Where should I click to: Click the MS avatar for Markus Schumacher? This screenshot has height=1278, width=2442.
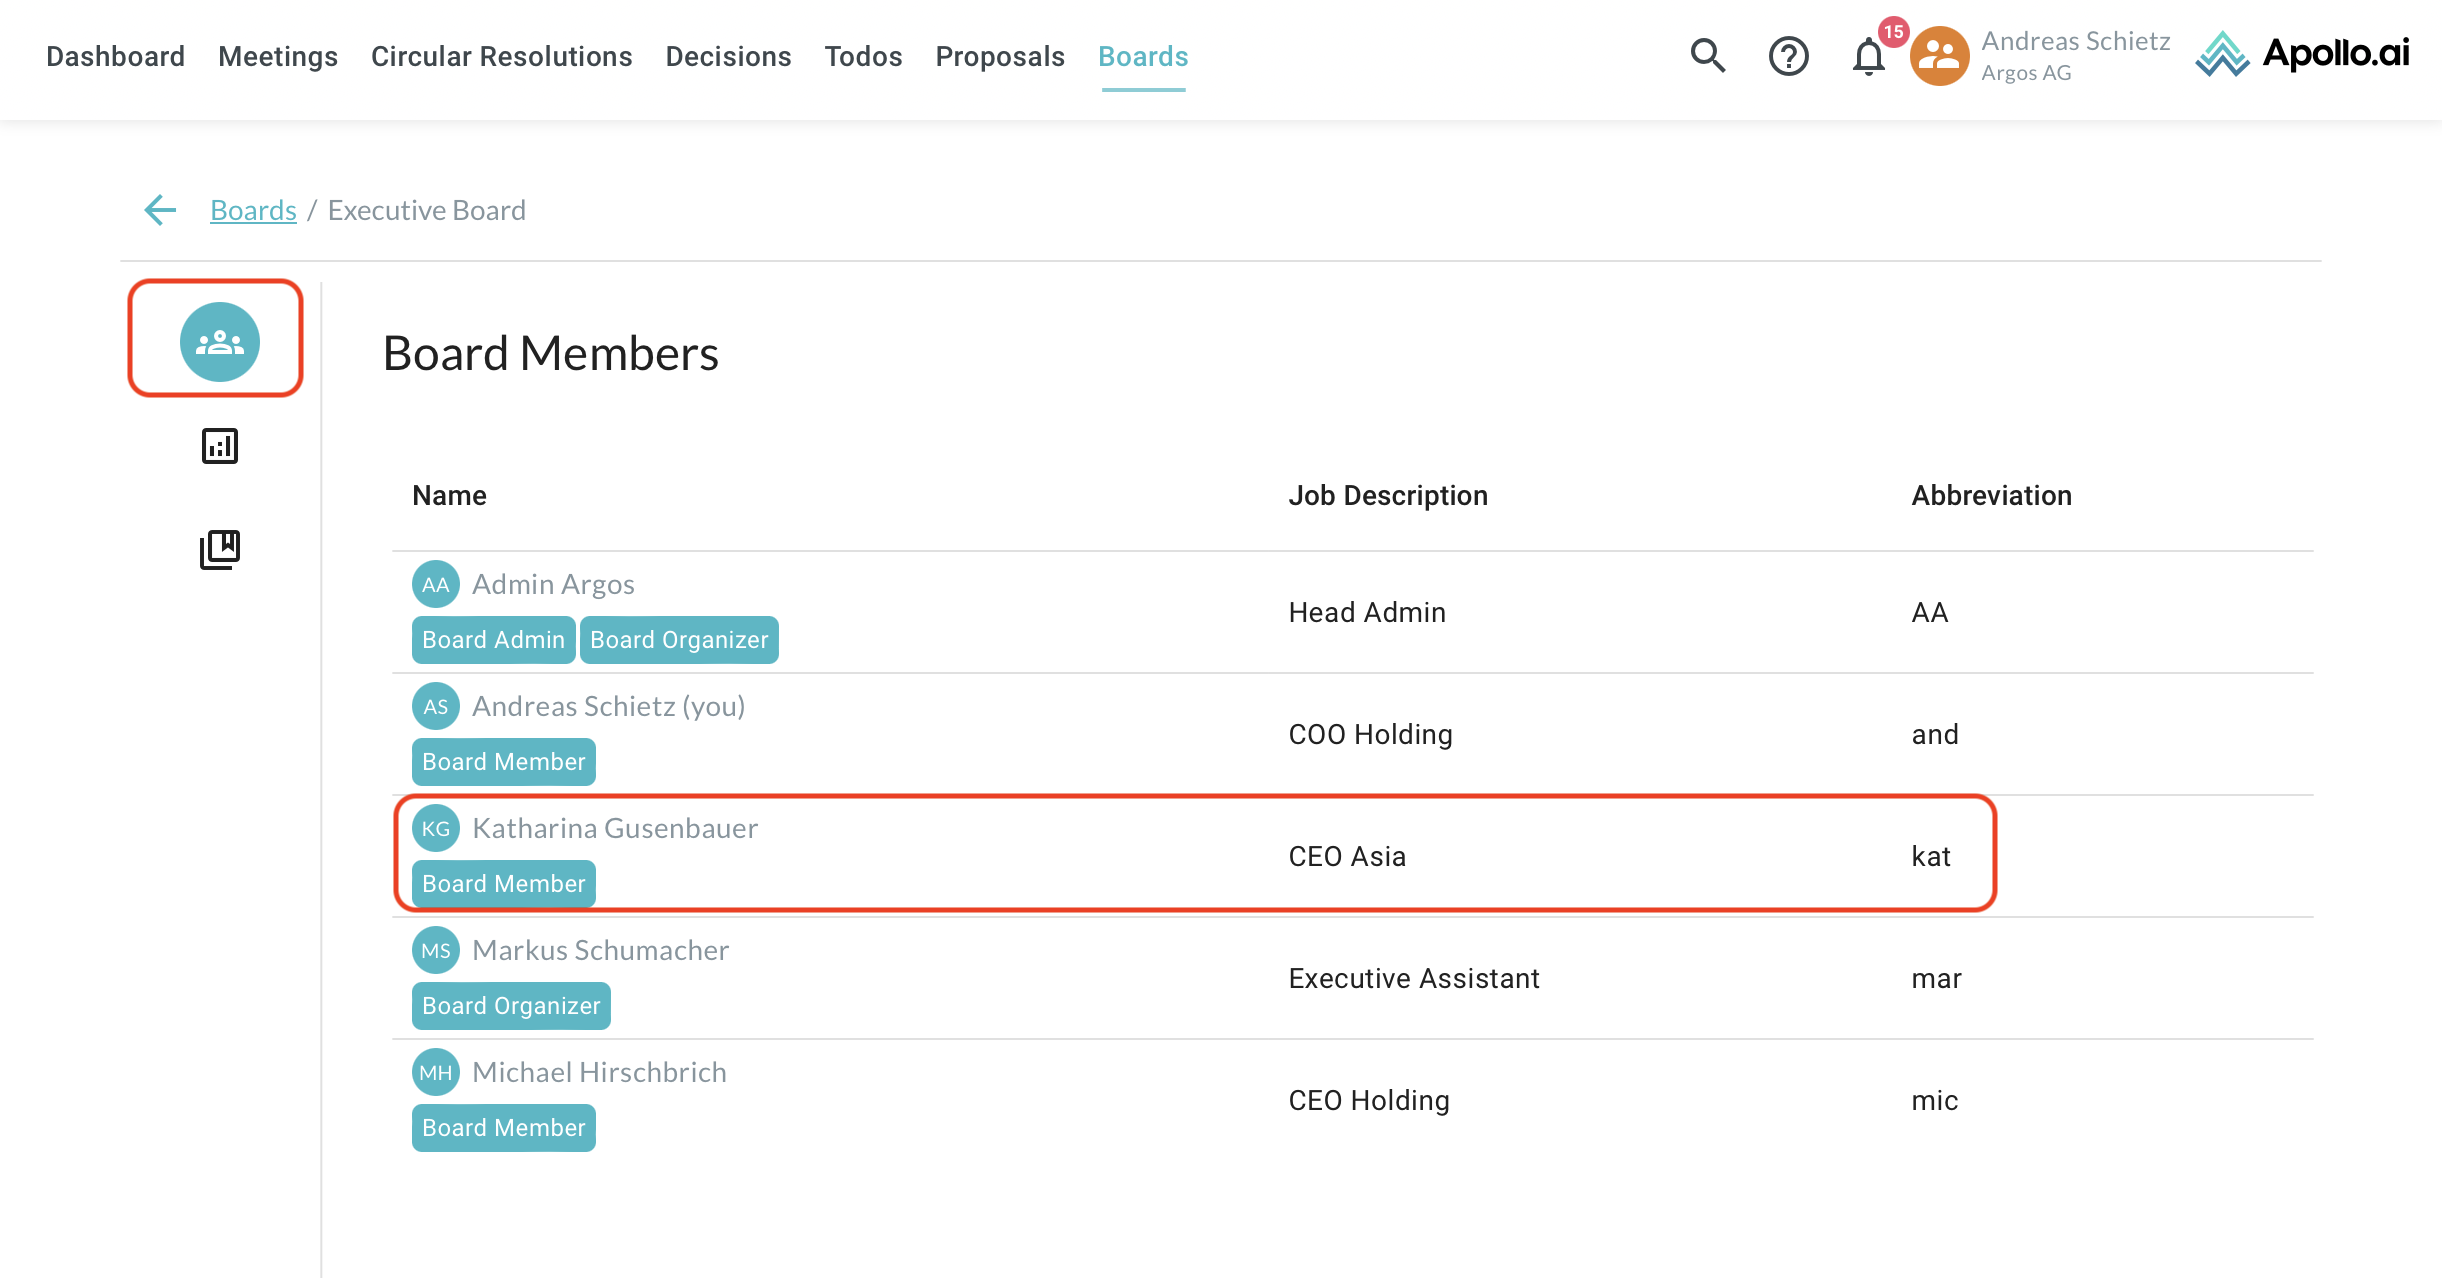click(x=436, y=950)
